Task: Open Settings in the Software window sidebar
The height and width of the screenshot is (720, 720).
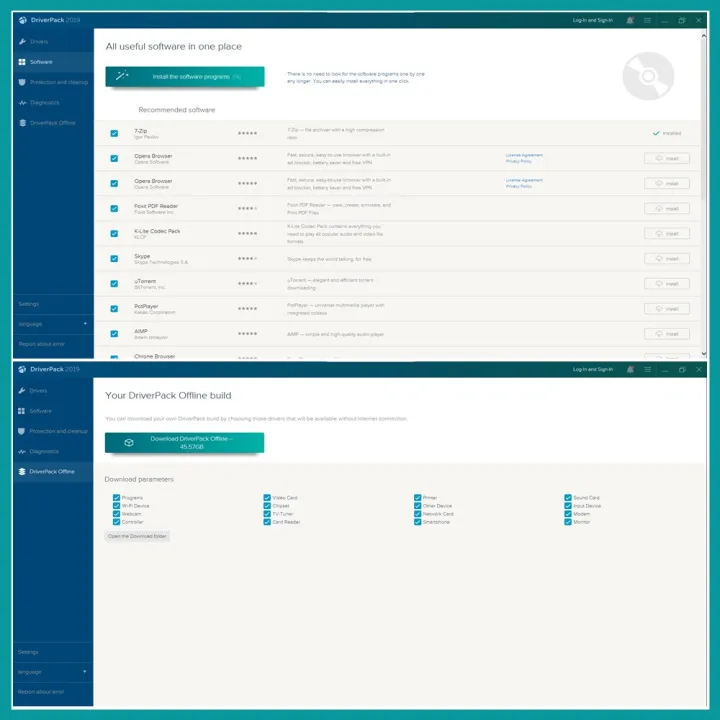Action: (29, 304)
